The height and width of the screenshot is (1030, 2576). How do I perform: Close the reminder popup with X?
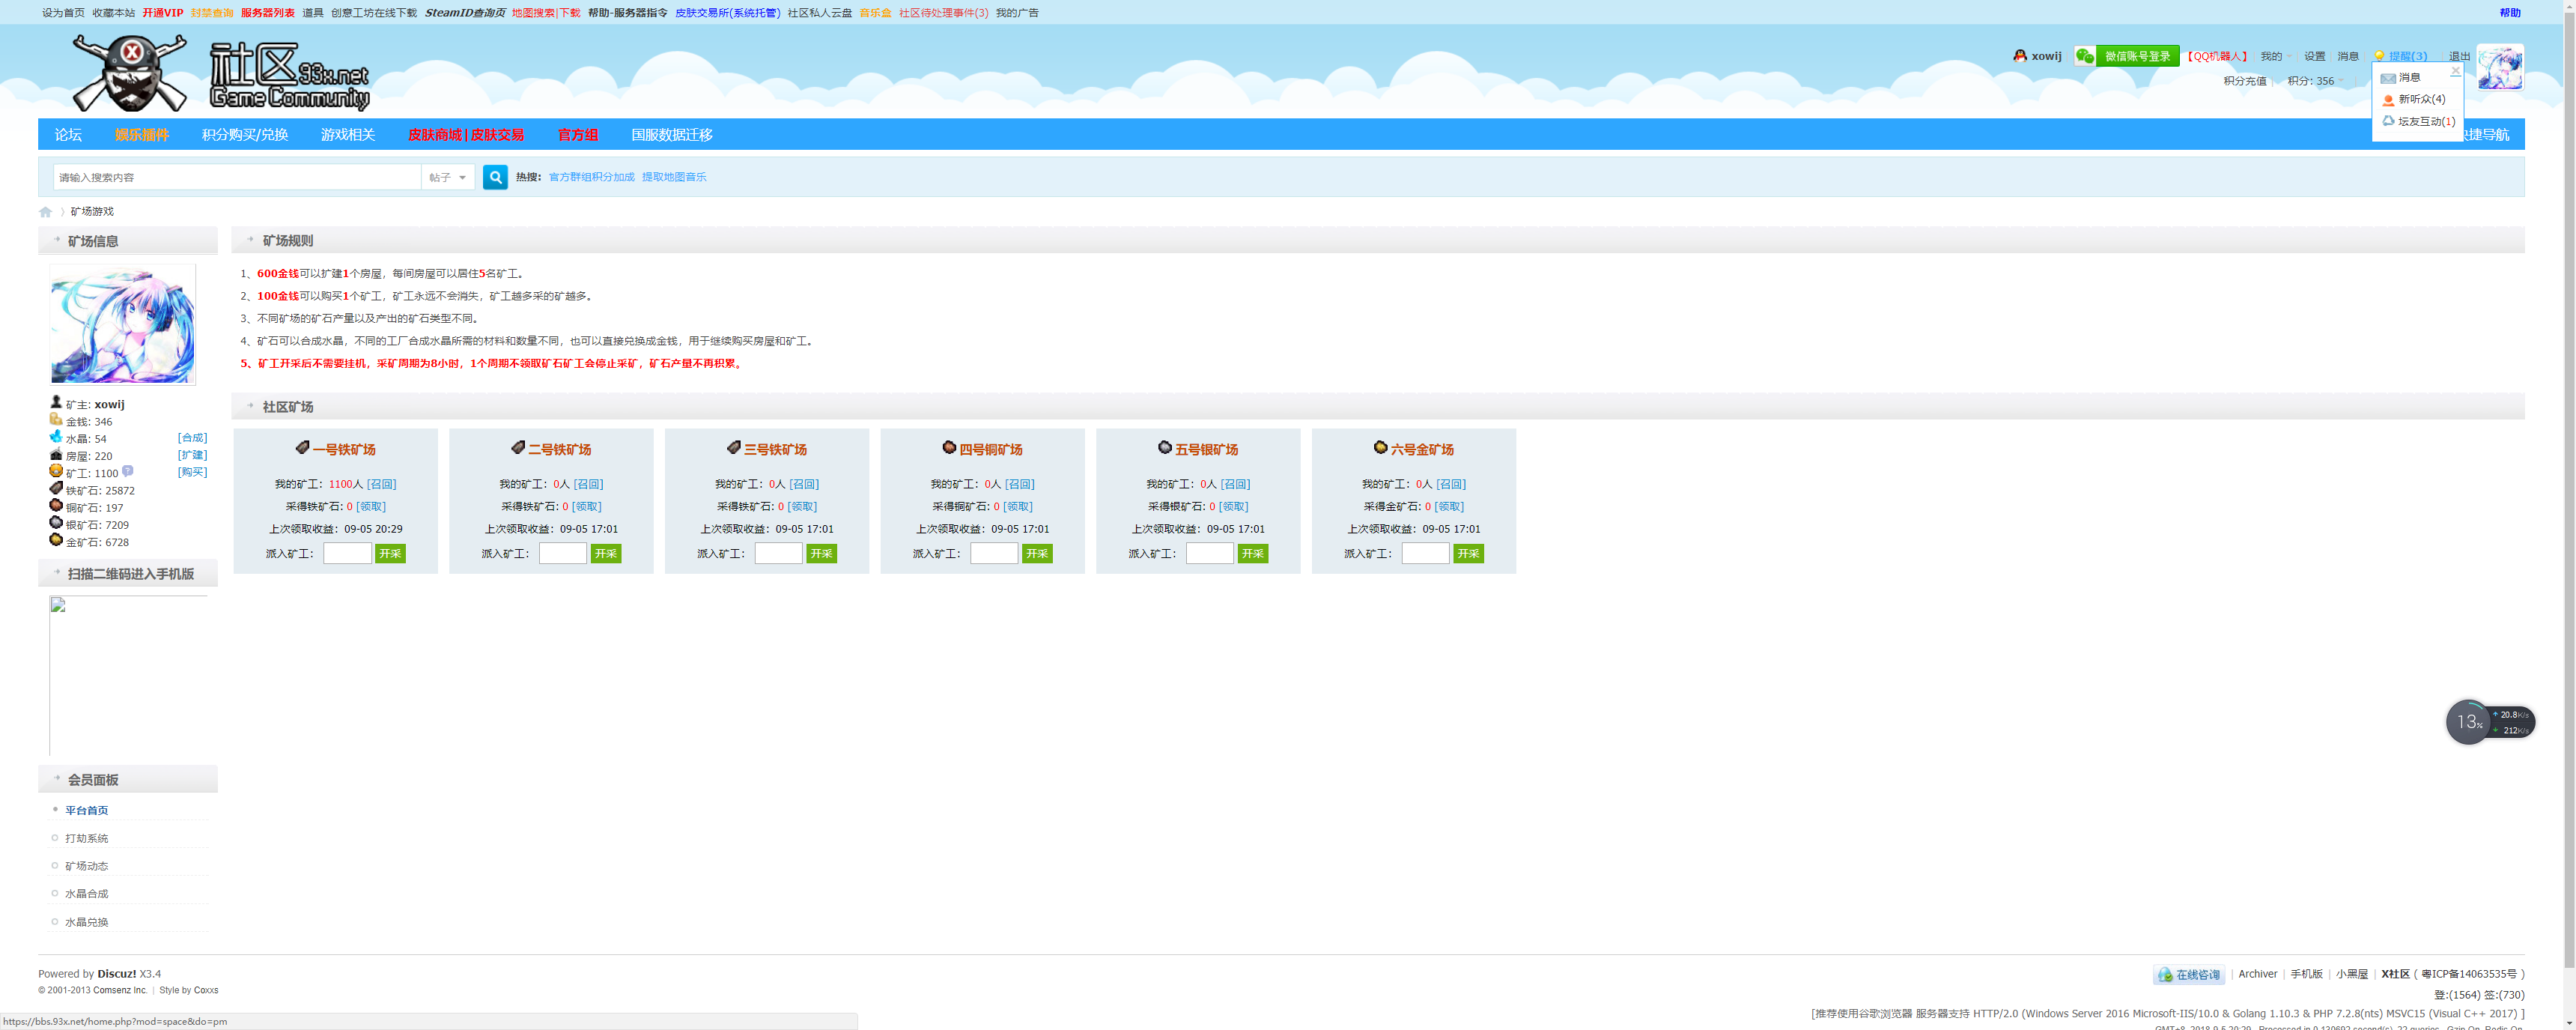coord(2455,71)
